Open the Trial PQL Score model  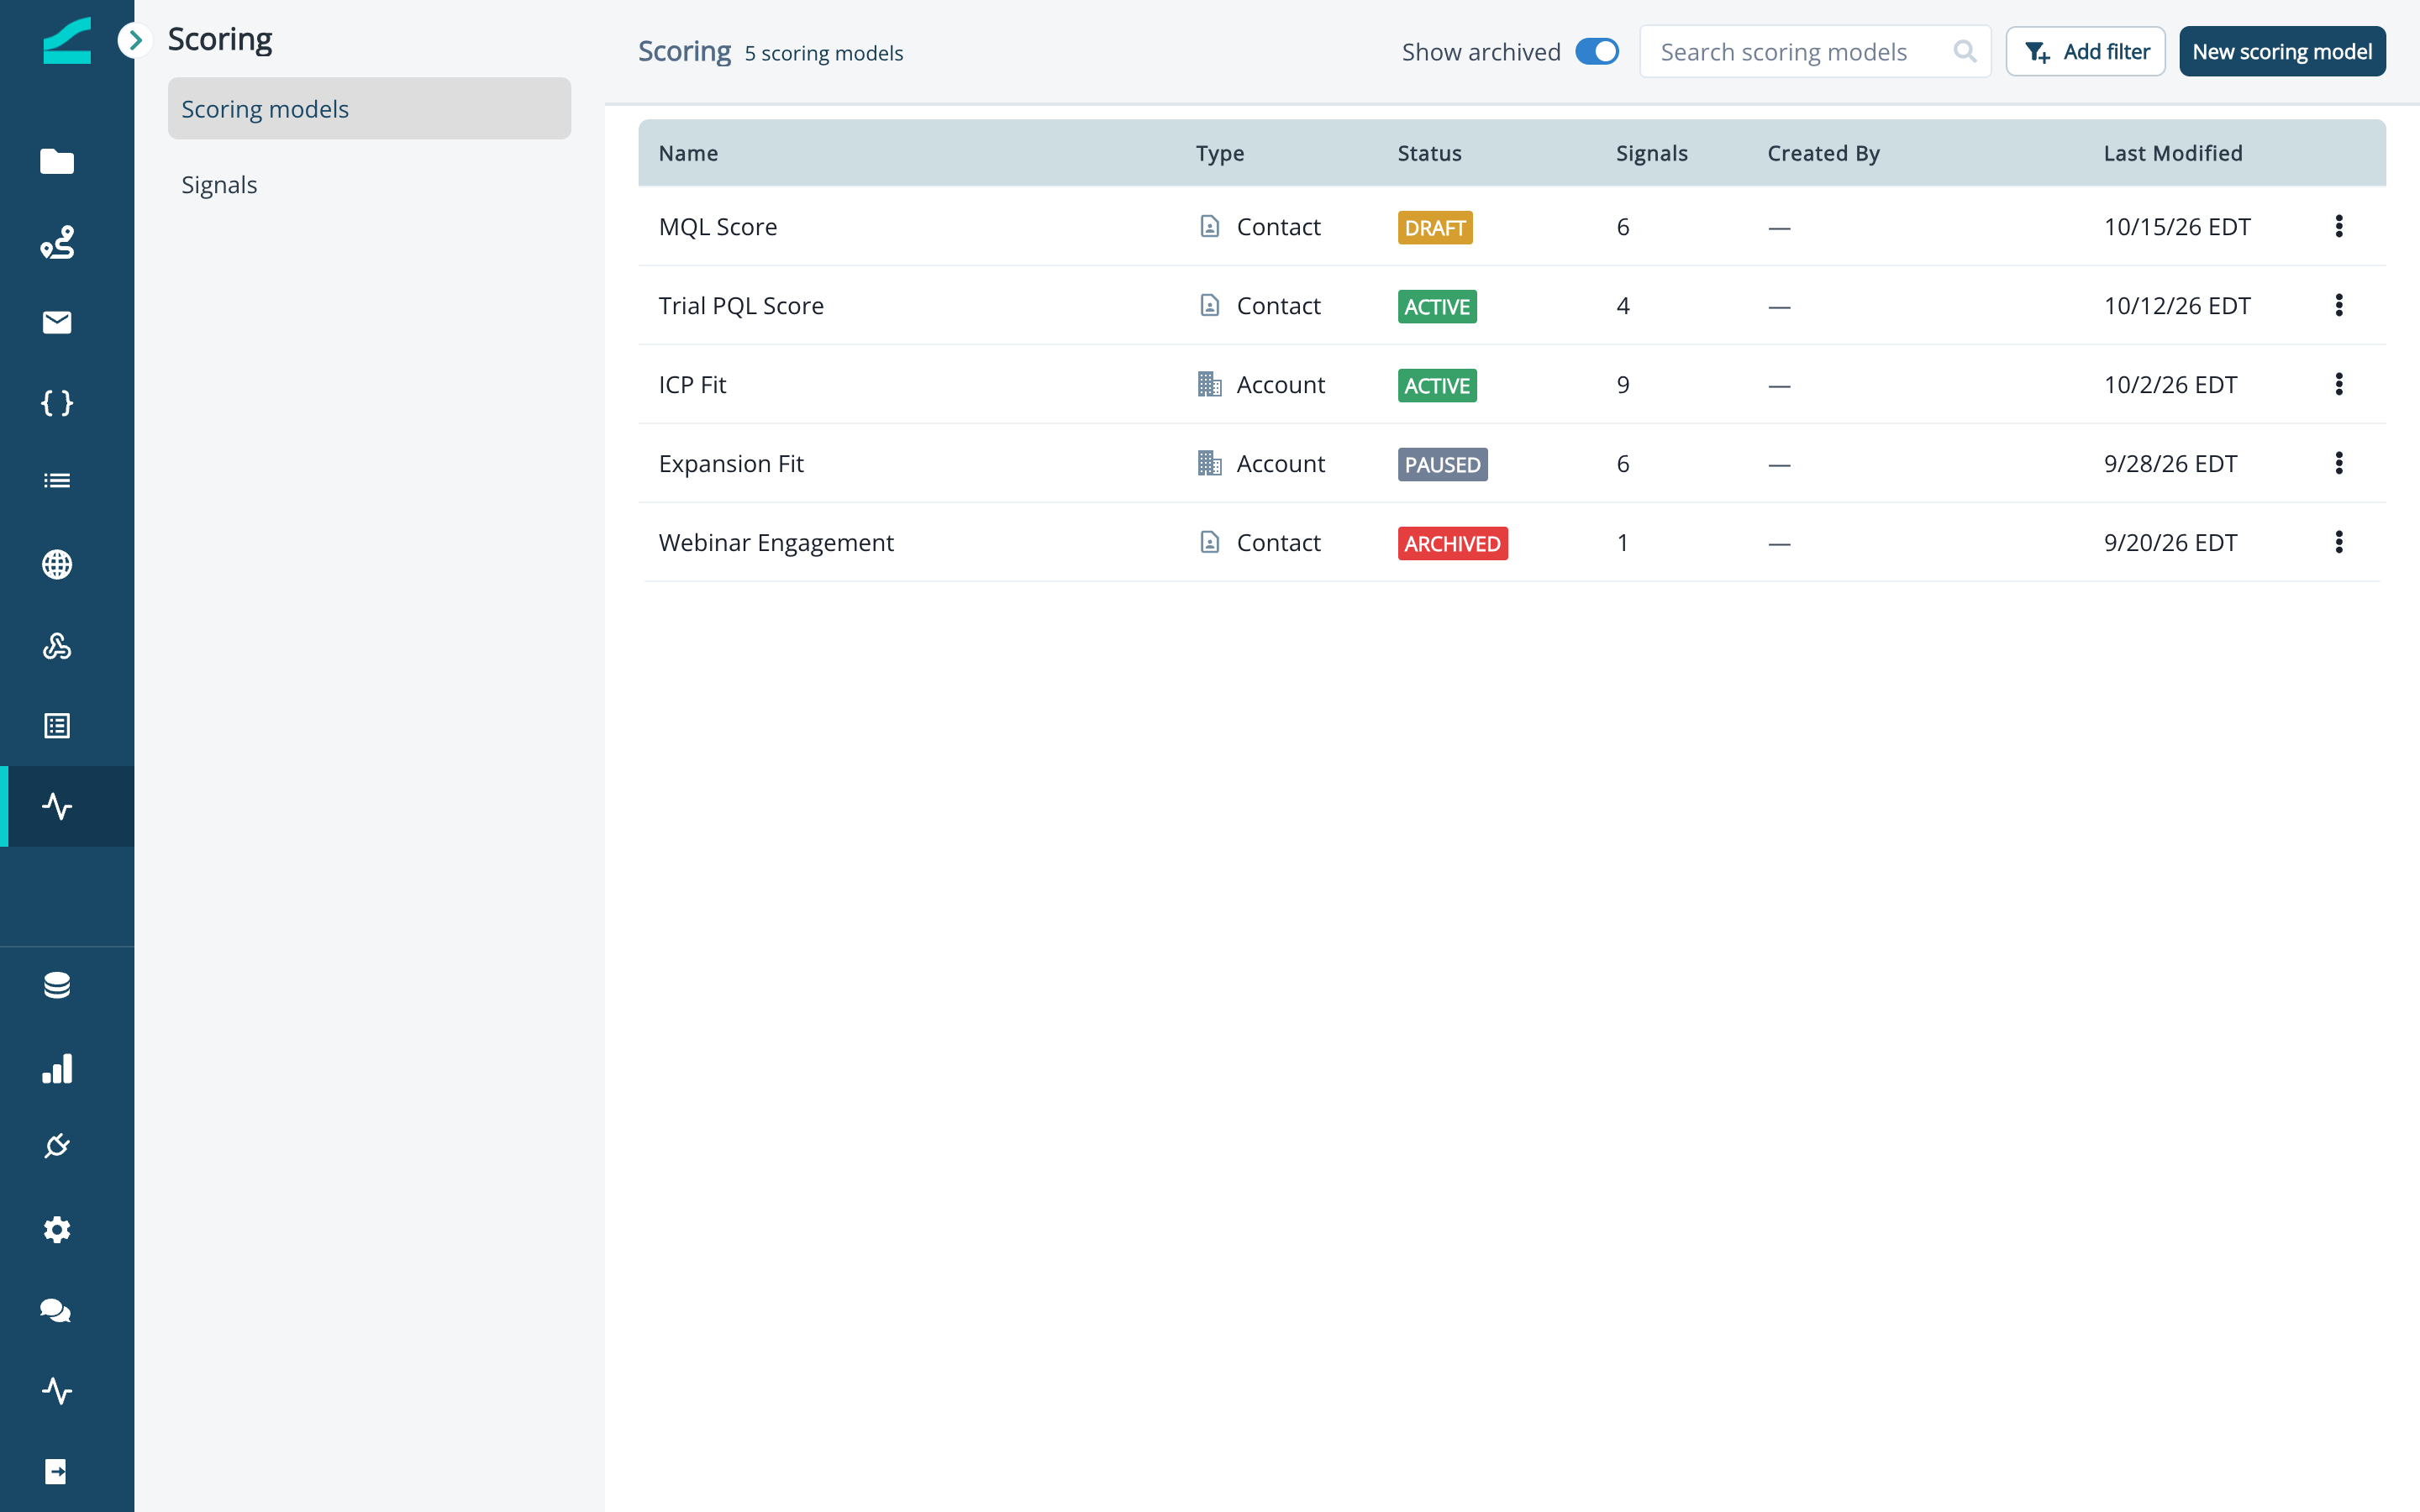pyautogui.click(x=741, y=306)
